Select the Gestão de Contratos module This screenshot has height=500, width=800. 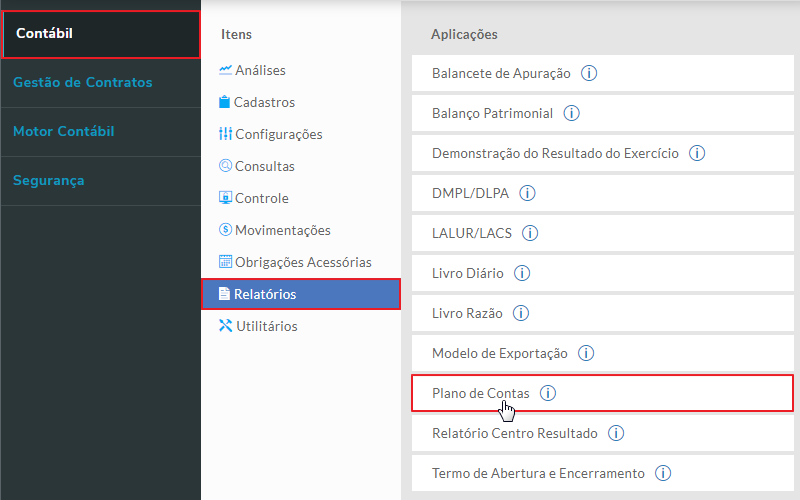(83, 82)
